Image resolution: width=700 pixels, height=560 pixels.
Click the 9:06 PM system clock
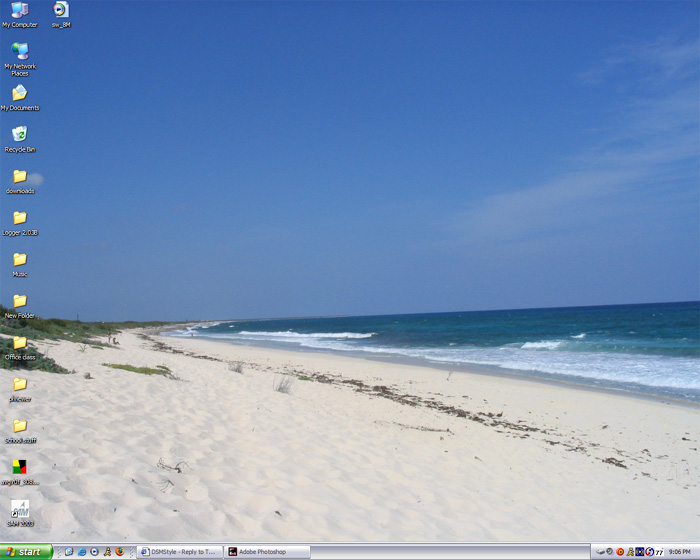pyautogui.click(x=679, y=552)
